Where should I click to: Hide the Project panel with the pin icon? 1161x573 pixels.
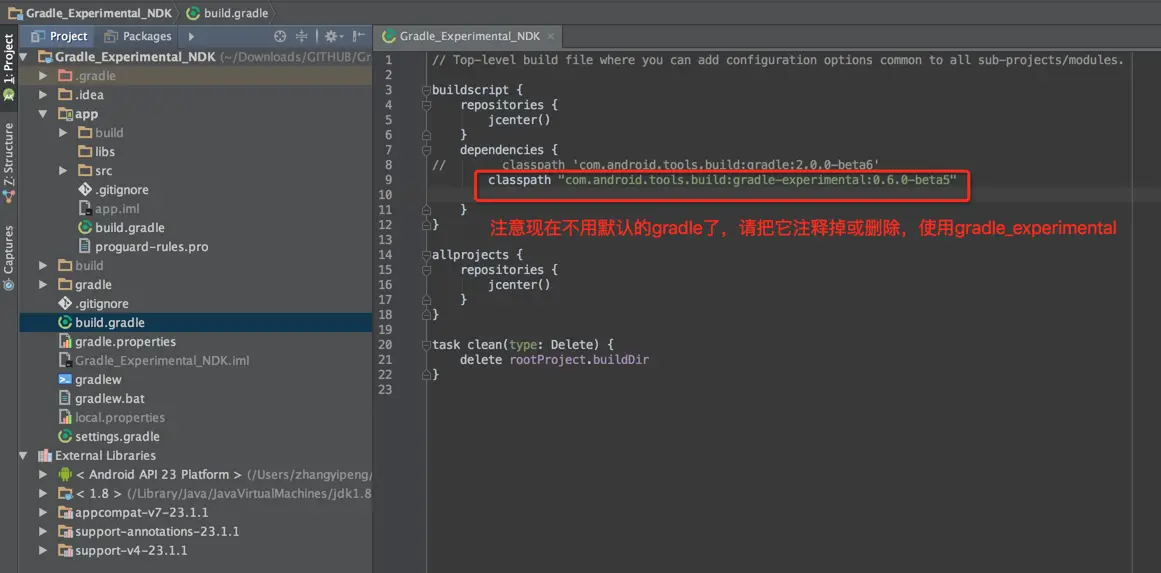pyautogui.click(x=358, y=36)
